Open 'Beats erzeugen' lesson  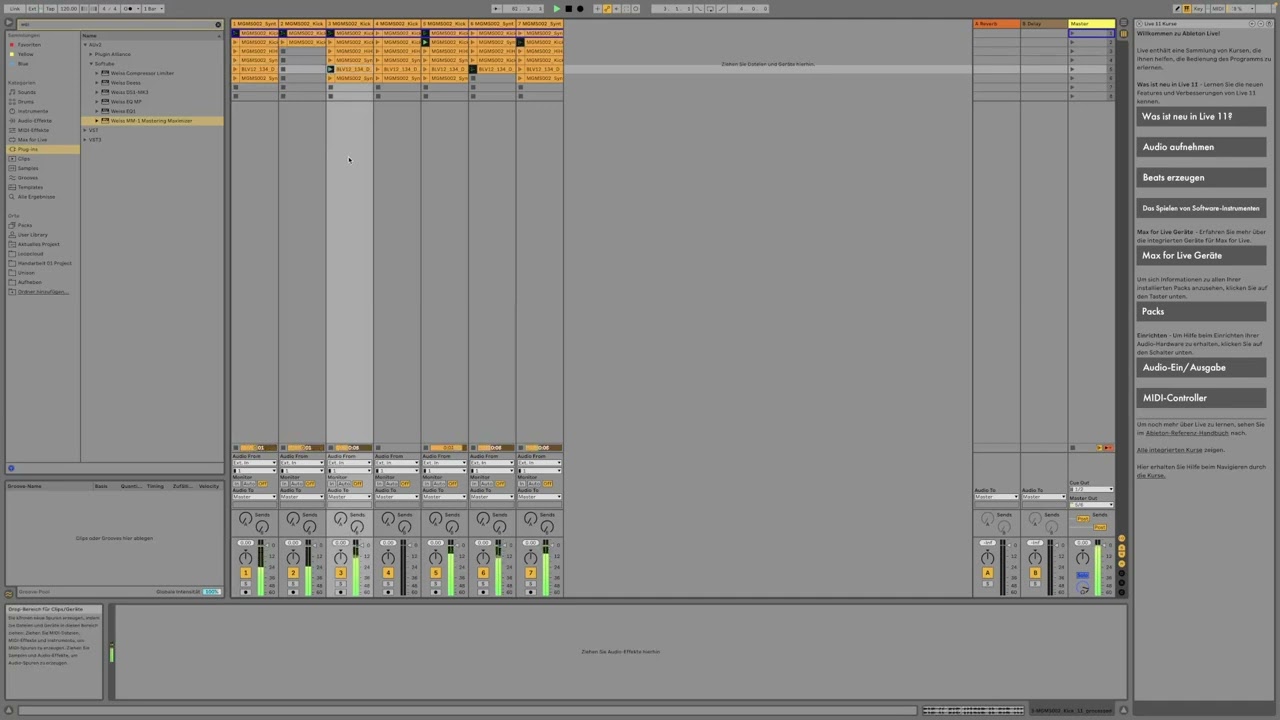pyautogui.click(x=1201, y=177)
